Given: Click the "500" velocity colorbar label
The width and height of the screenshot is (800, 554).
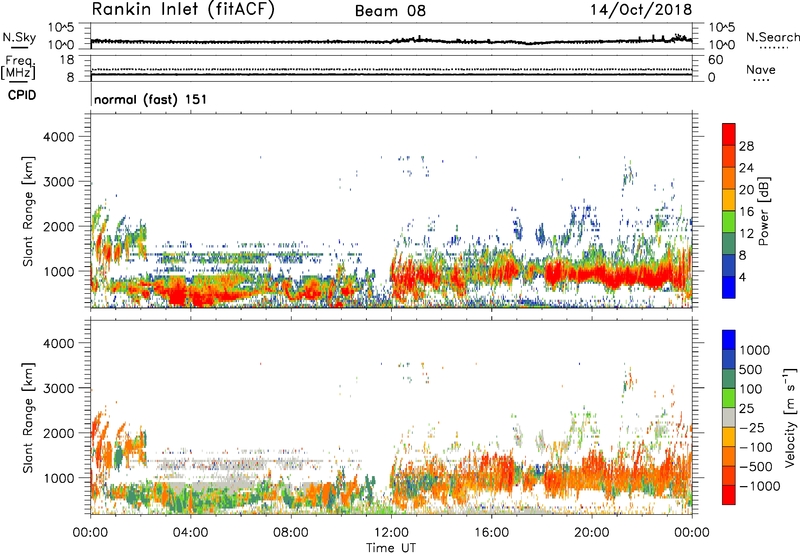Looking at the screenshot, I should (751, 370).
